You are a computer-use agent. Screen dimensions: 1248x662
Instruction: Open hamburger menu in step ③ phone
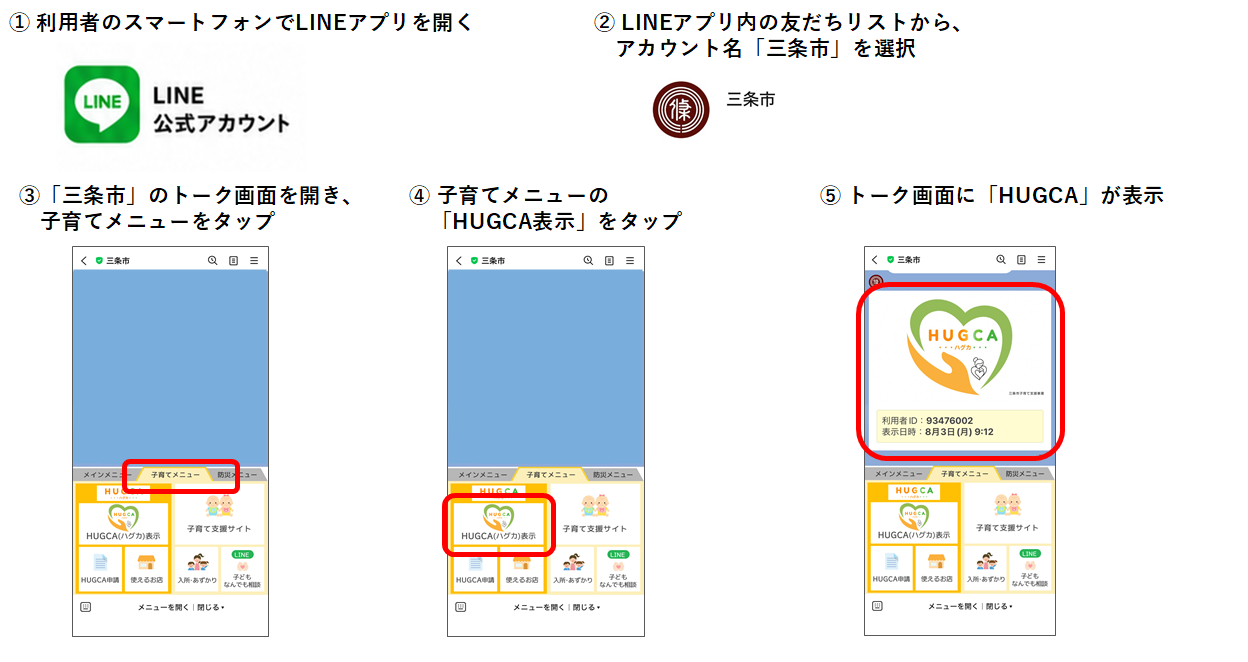click(x=254, y=260)
